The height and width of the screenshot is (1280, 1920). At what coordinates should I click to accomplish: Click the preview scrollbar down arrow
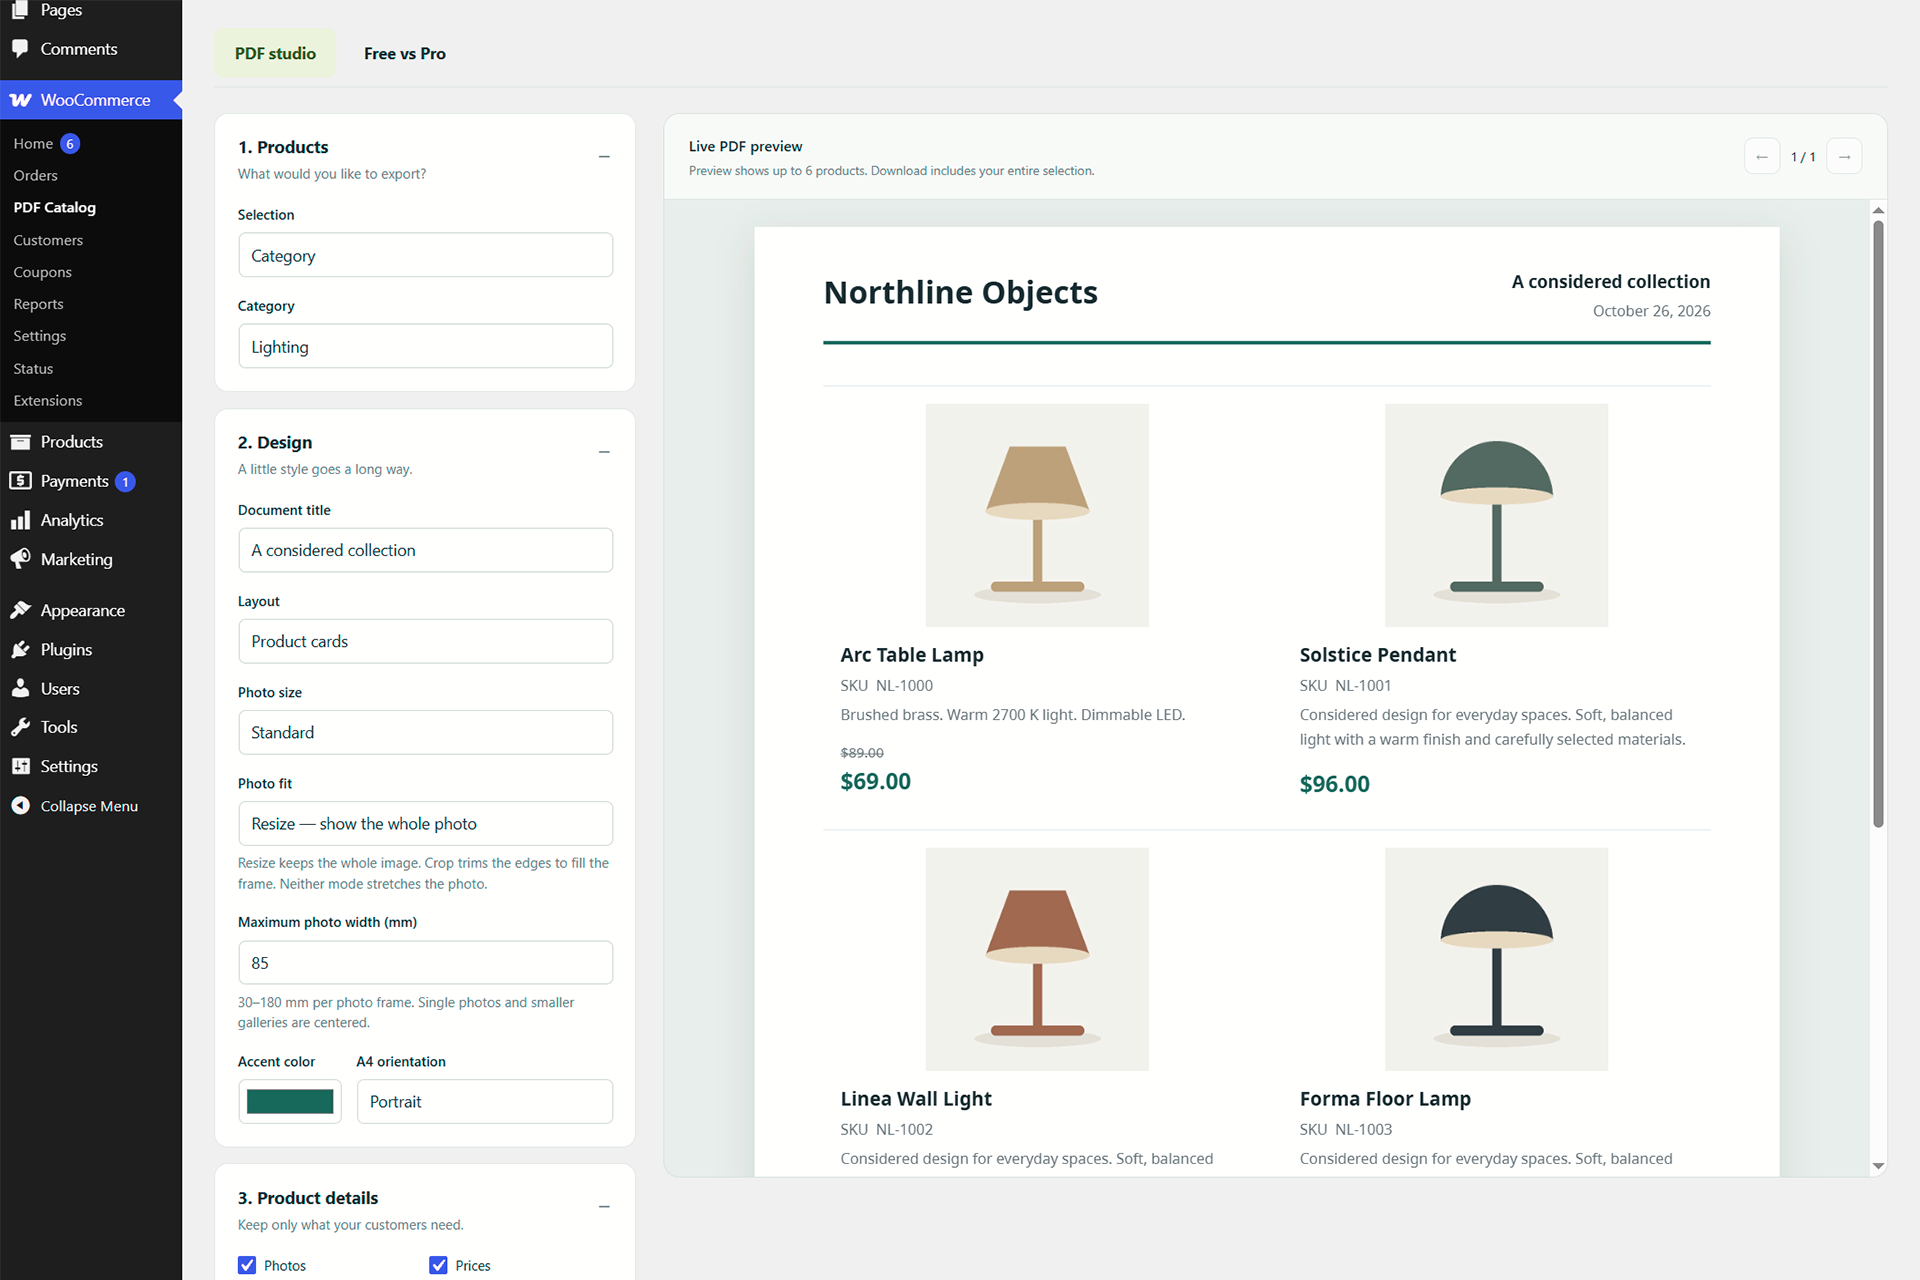[x=1878, y=1166]
